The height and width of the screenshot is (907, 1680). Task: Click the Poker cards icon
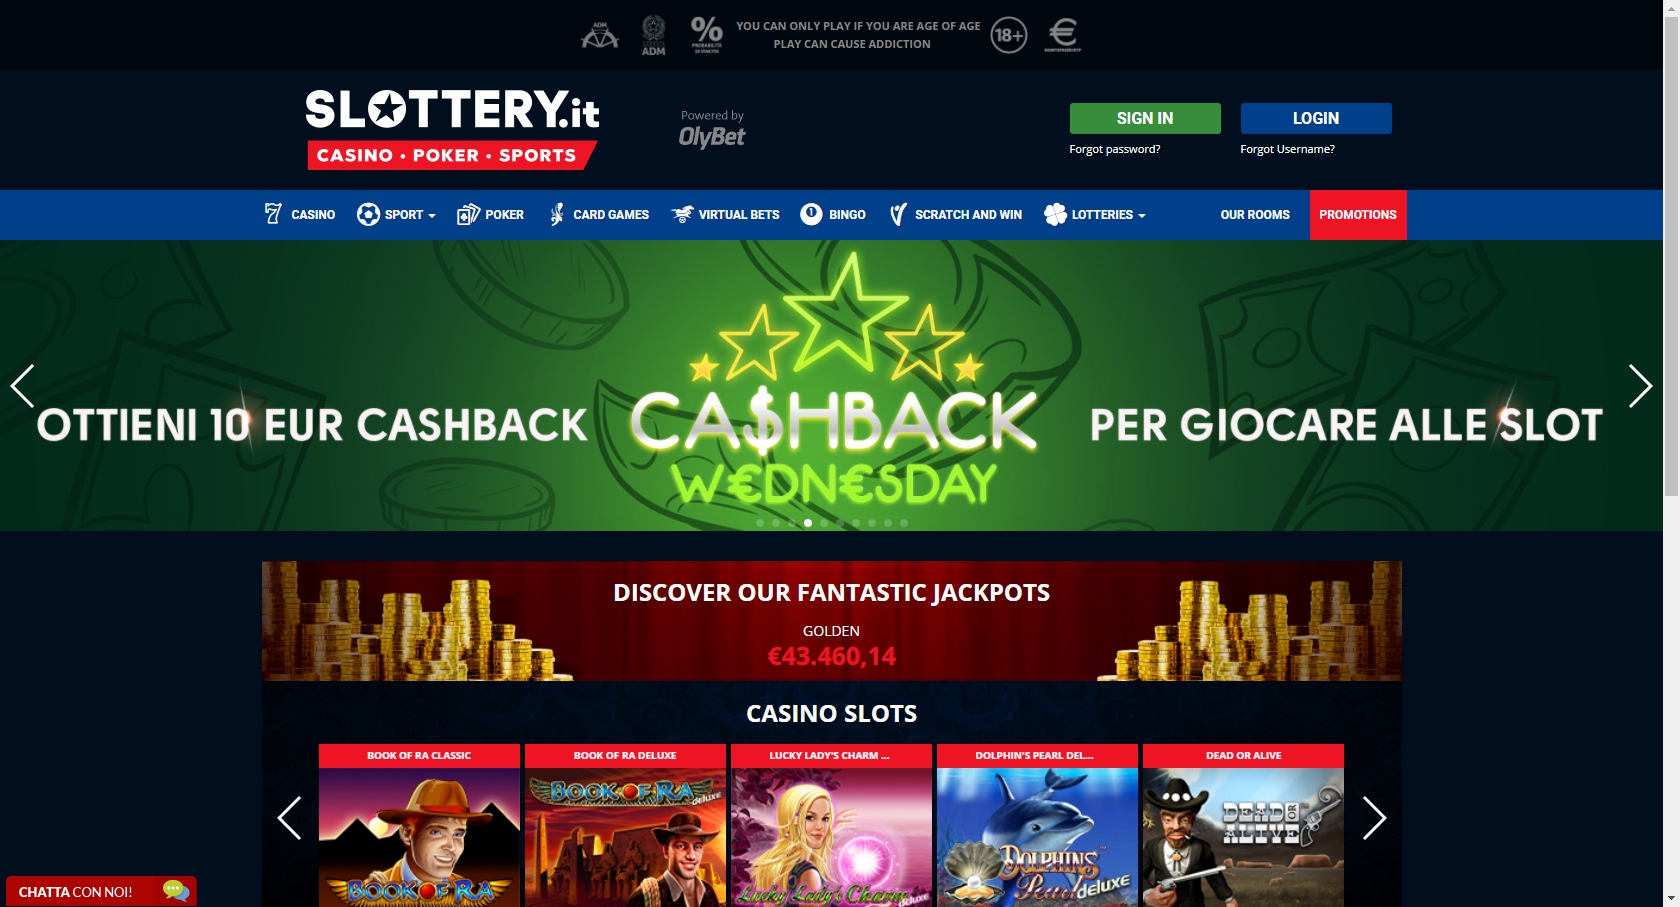click(x=468, y=214)
